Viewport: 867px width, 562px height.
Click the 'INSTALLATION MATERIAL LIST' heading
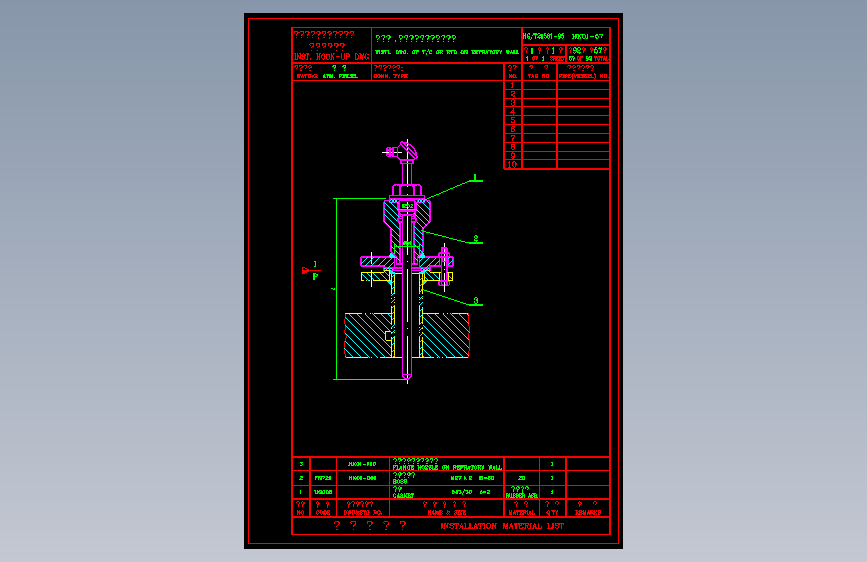coord(502,526)
